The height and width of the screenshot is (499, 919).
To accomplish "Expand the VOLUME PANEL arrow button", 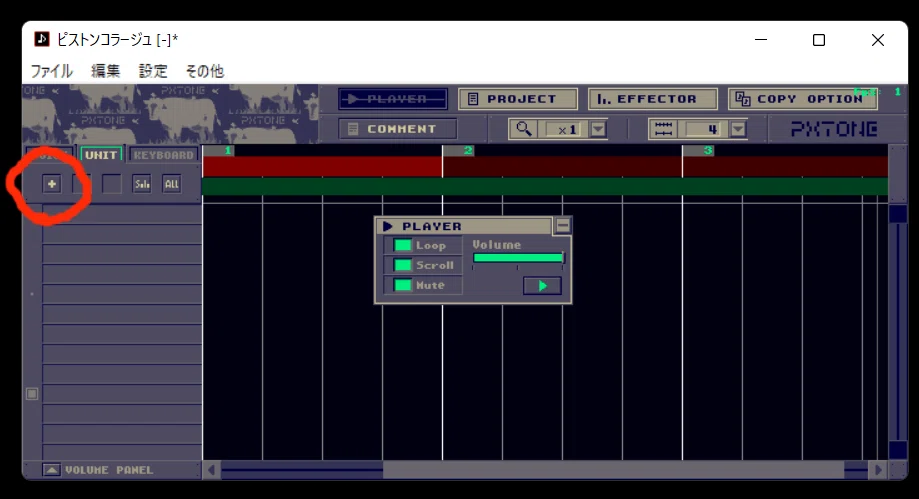I will tap(52, 470).
